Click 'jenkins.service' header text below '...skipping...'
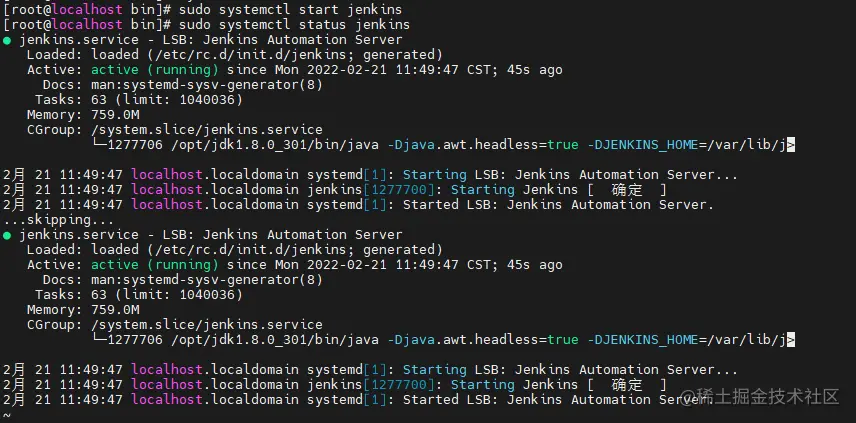The width and height of the screenshot is (856, 423). click(x=79, y=235)
